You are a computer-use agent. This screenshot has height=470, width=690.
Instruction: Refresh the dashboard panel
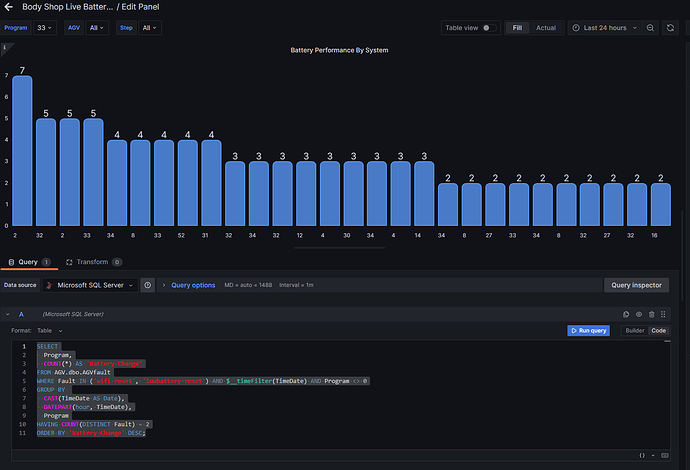point(671,28)
